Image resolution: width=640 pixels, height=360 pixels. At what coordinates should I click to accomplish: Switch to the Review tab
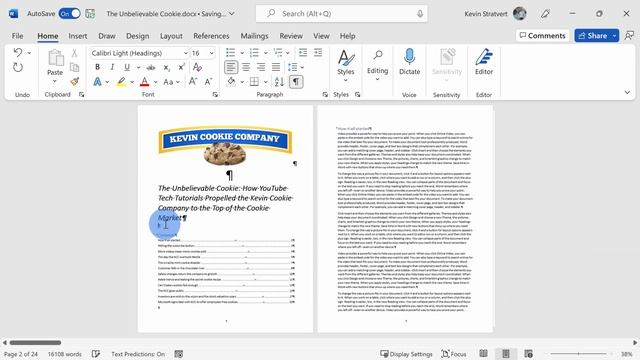click(x=291, y=36)
